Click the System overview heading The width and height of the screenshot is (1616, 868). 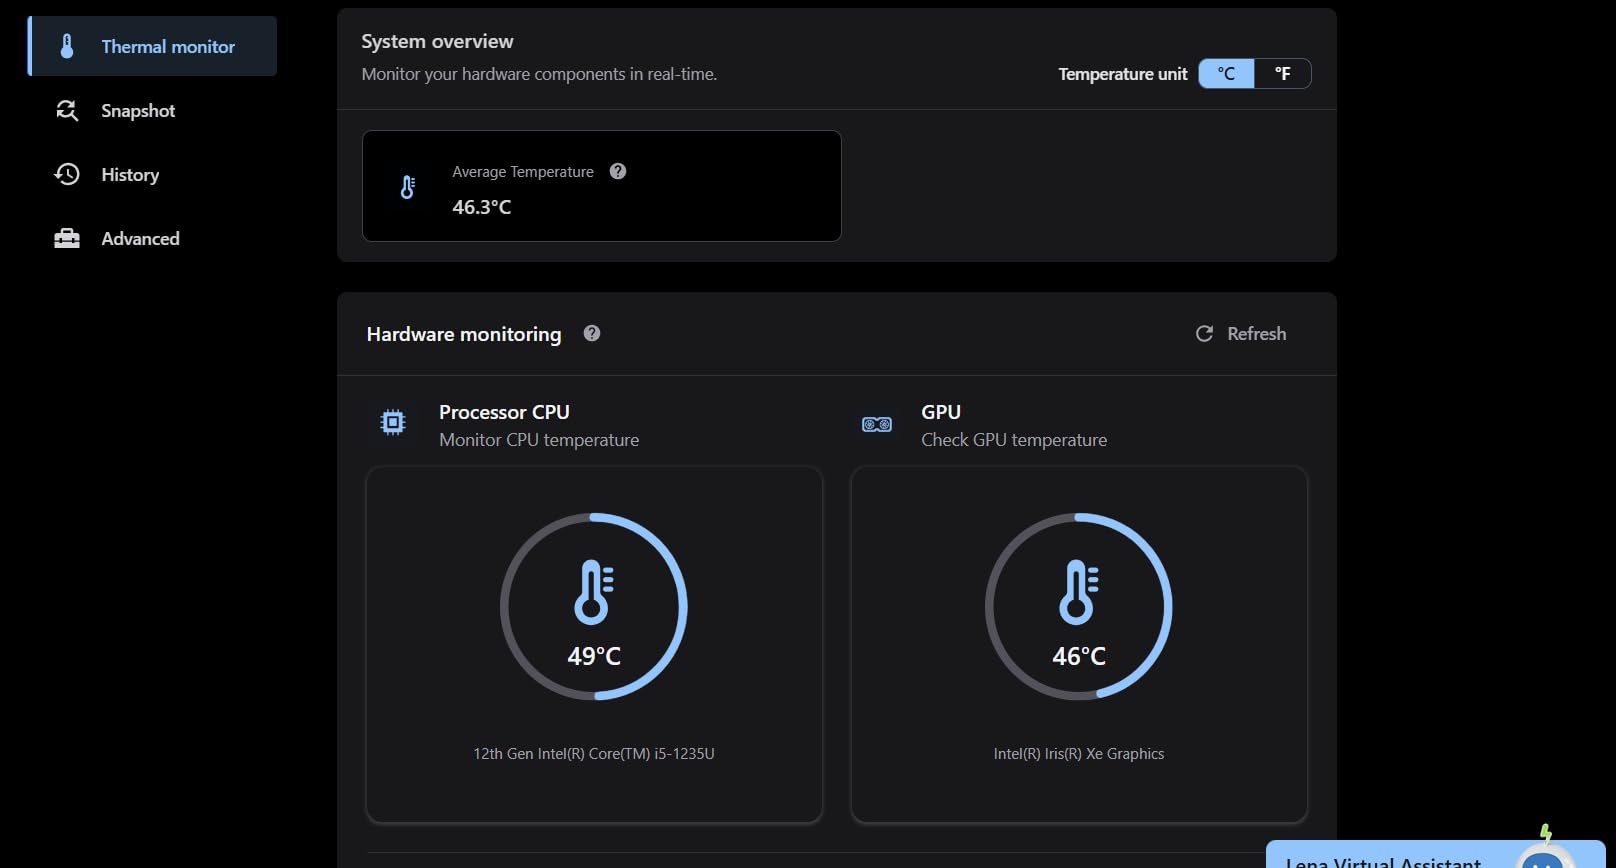point(437,41)
